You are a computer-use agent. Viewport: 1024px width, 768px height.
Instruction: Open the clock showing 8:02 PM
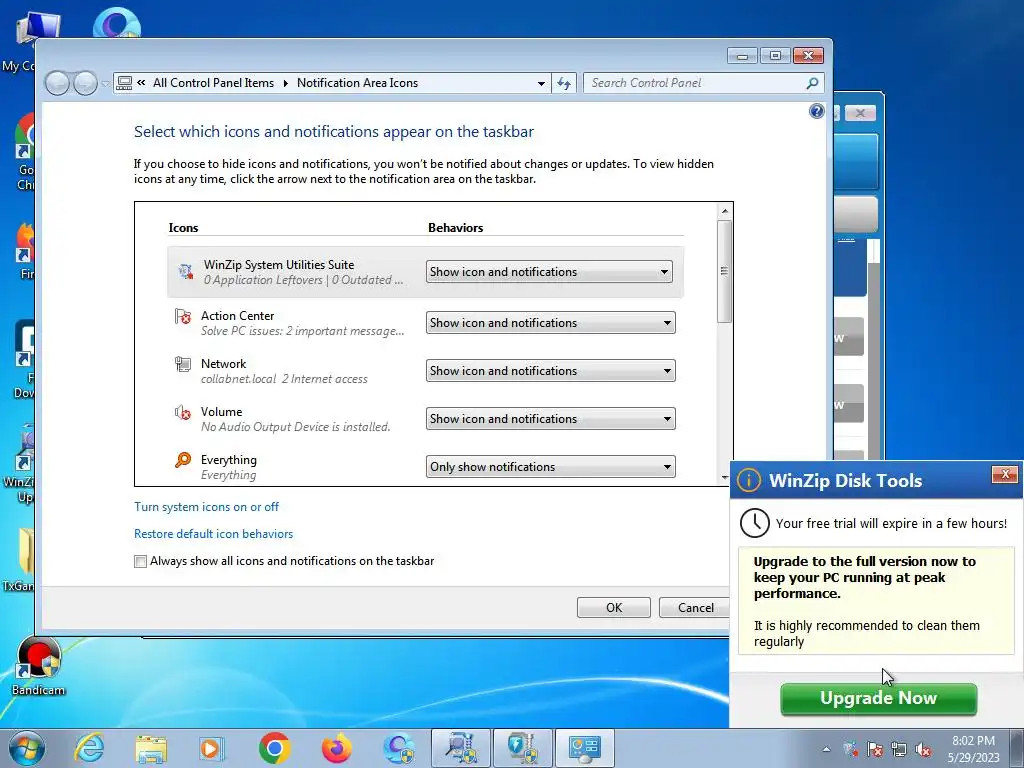pos(973,748)
